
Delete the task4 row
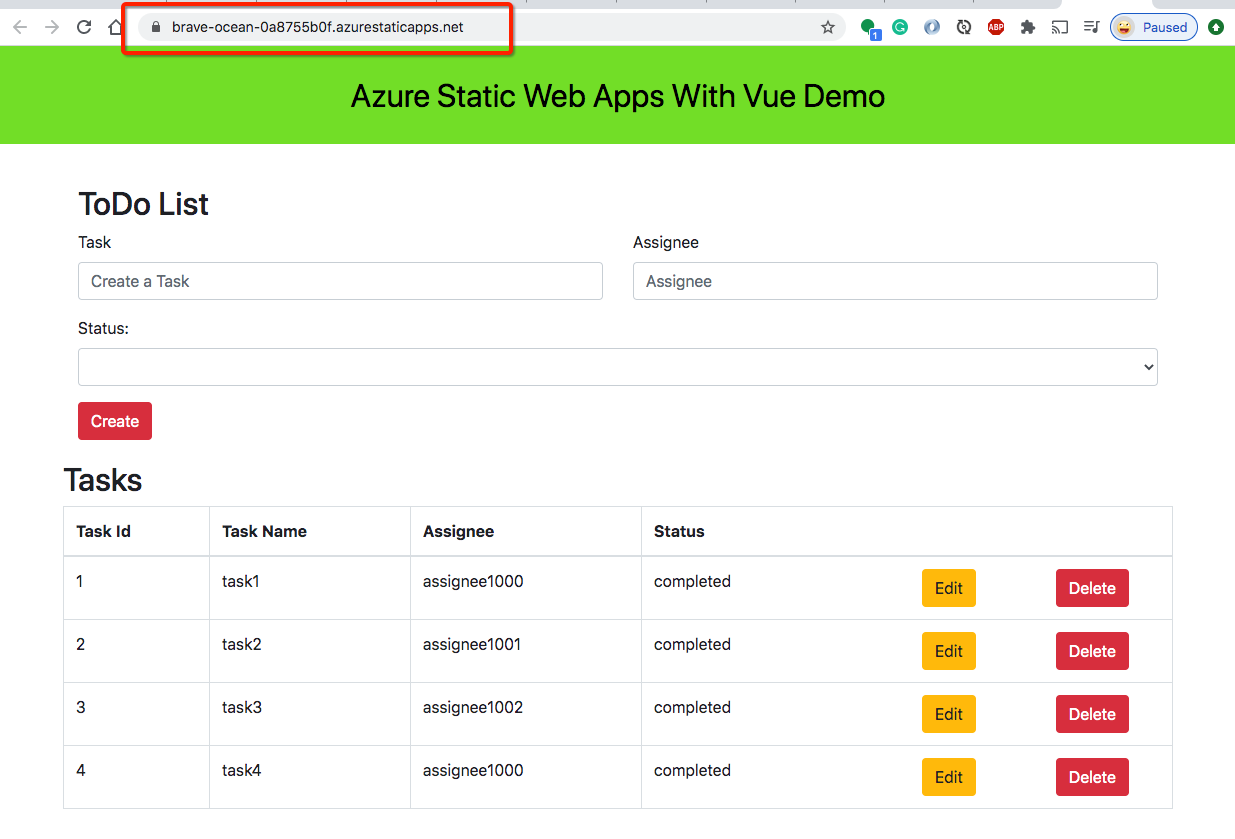click(x=1092, y=777)
